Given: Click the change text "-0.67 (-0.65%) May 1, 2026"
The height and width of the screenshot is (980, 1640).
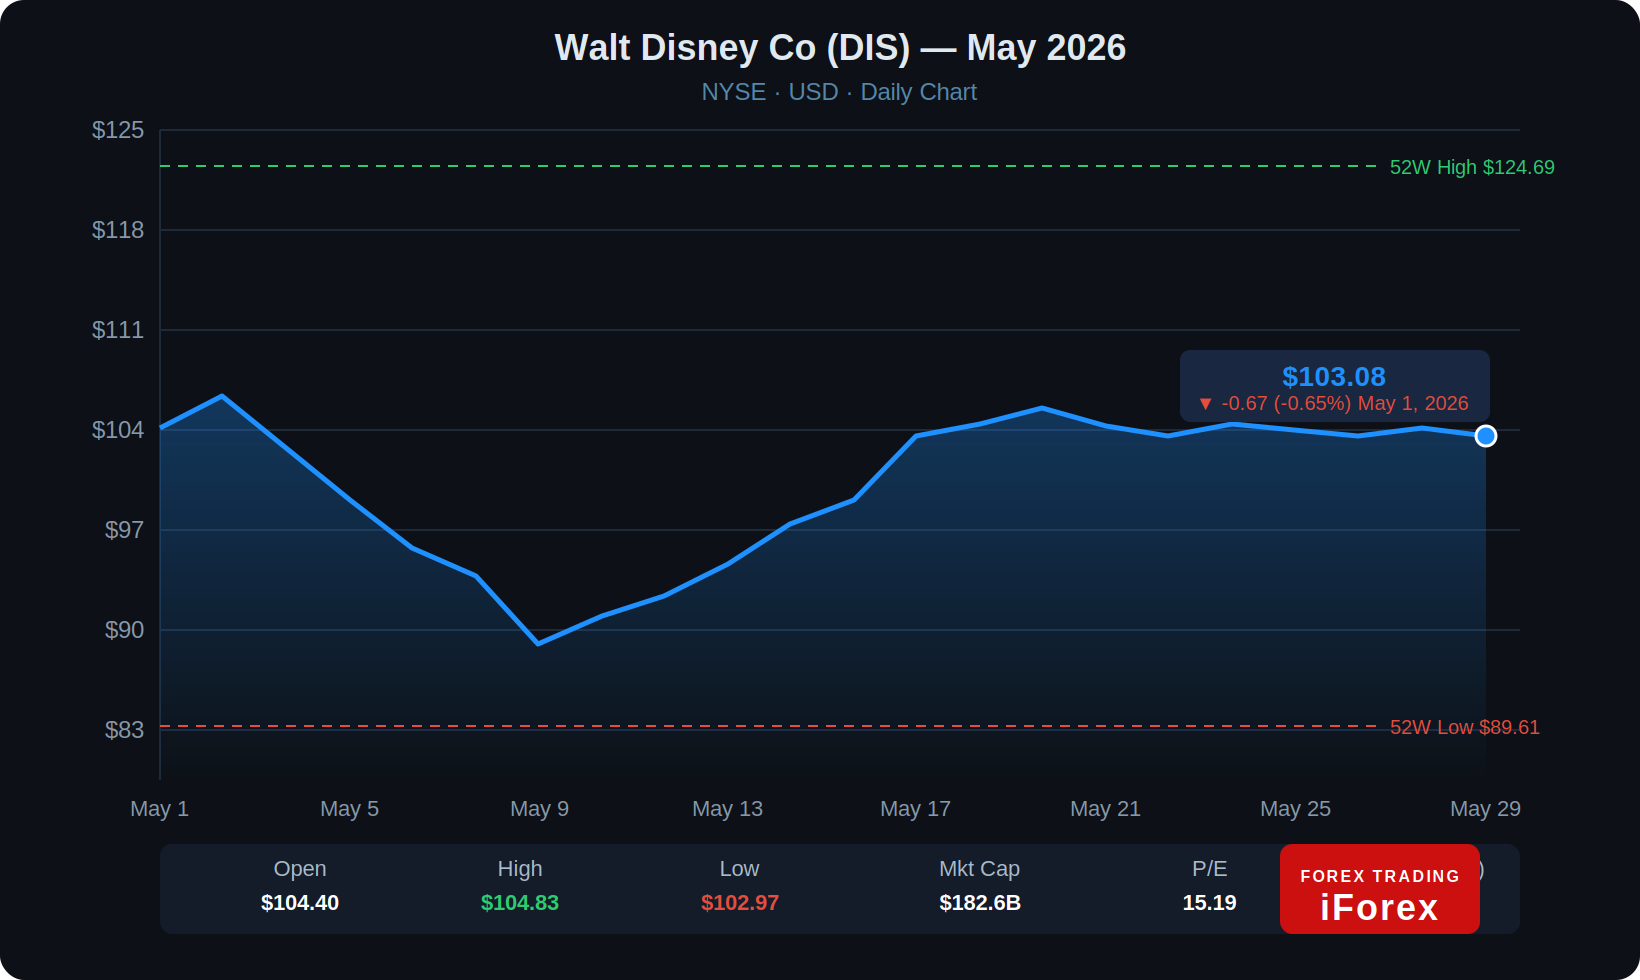Looking at the screenshot, I should [x=1345, y=404].
